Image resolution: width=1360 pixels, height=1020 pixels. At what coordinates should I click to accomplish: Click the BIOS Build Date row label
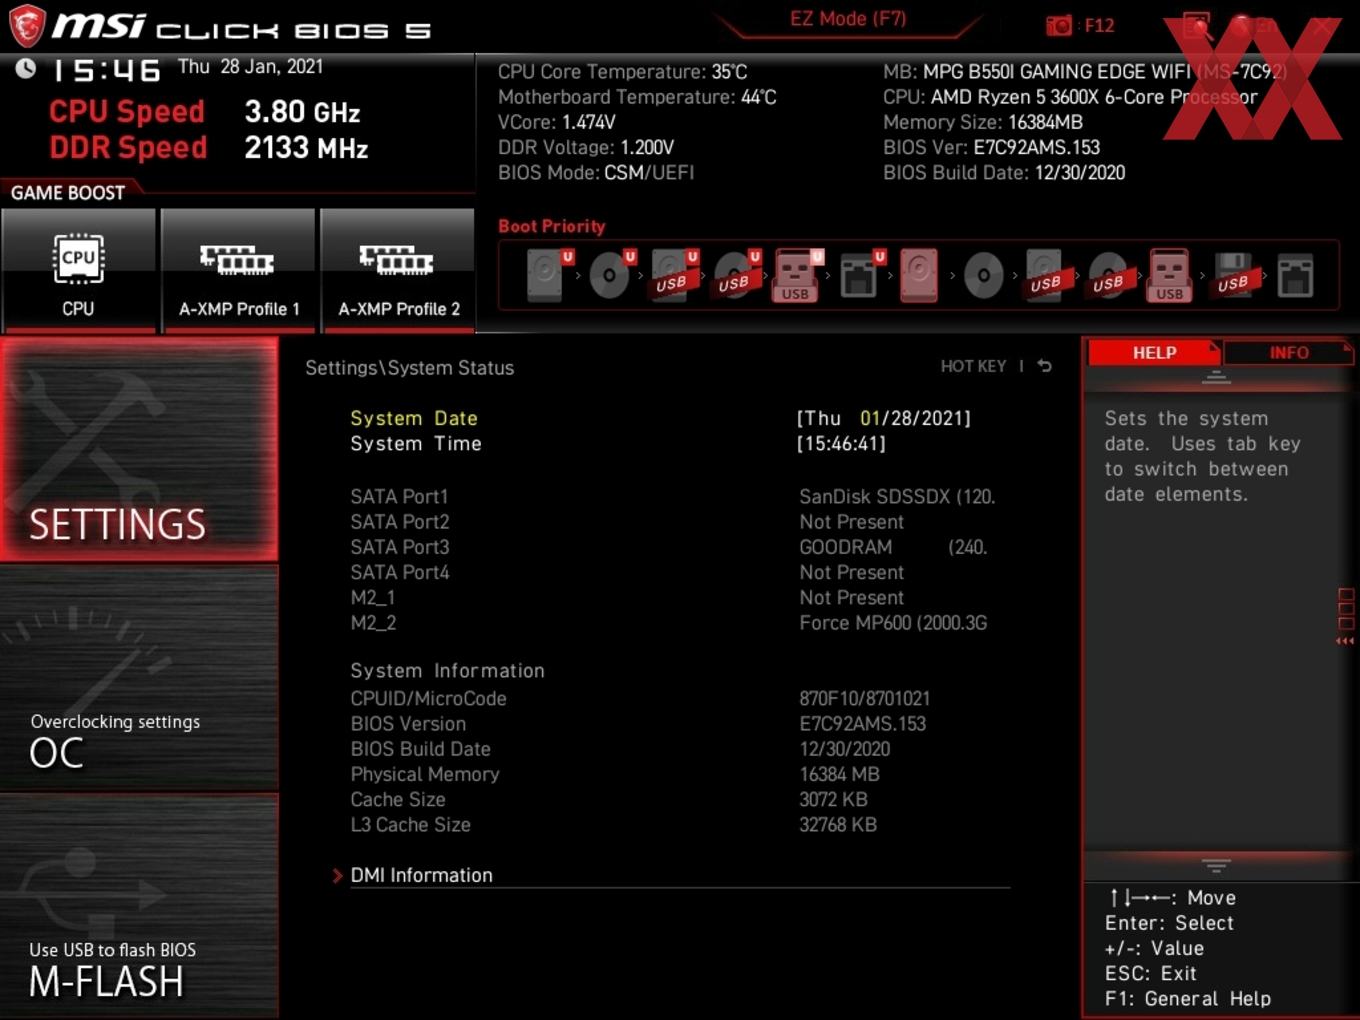click(x=420, y=748)
